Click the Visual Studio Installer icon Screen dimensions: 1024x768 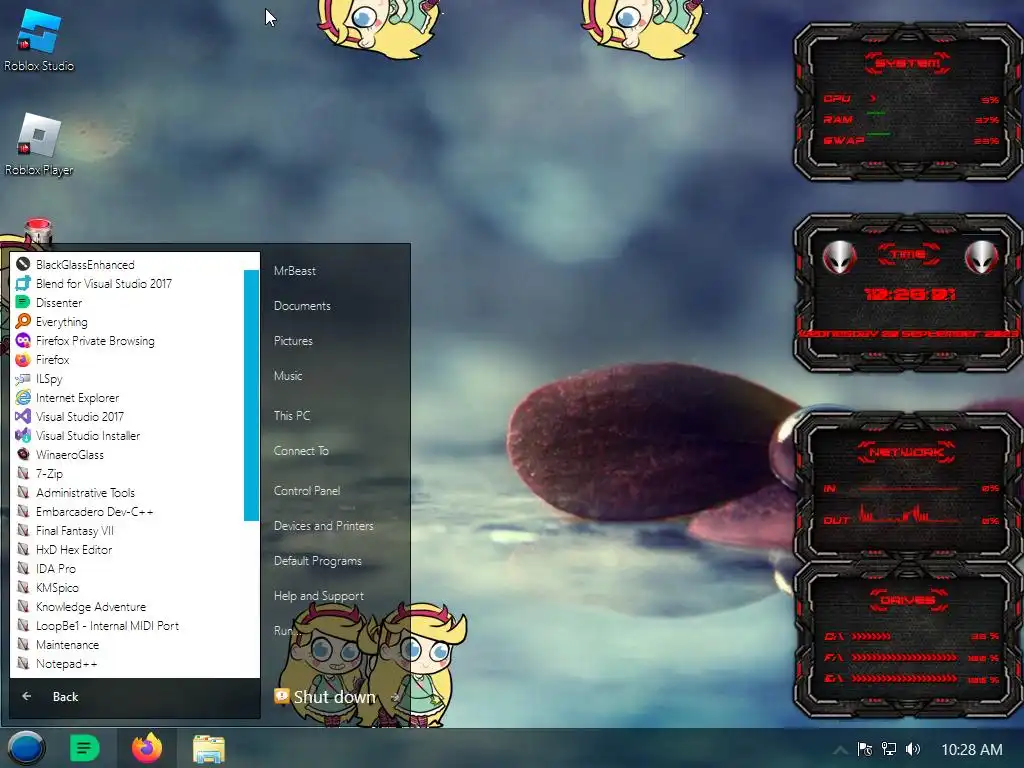coord(23,435)
